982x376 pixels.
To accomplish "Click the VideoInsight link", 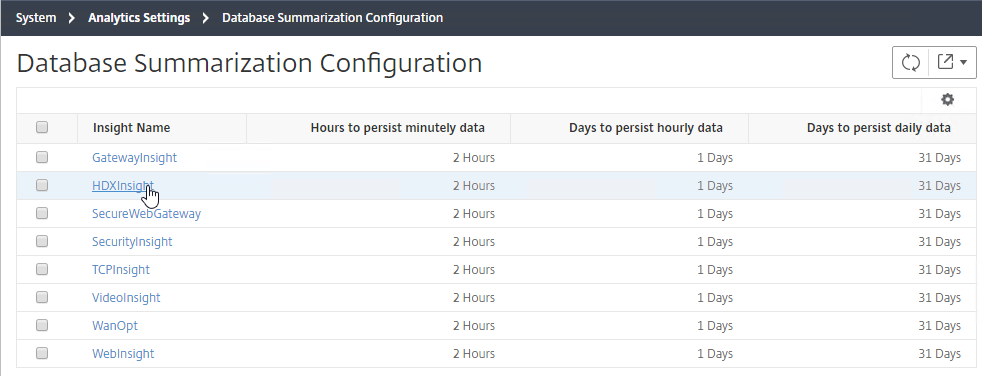I will pyautogui.click(x=126, y=298).
